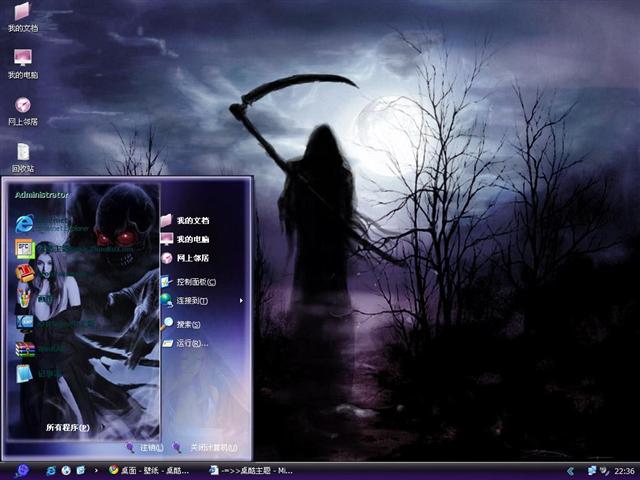Show hidden system tray icons chevron
Viewport: 640px width, 480px height.
tap(570, 470)
